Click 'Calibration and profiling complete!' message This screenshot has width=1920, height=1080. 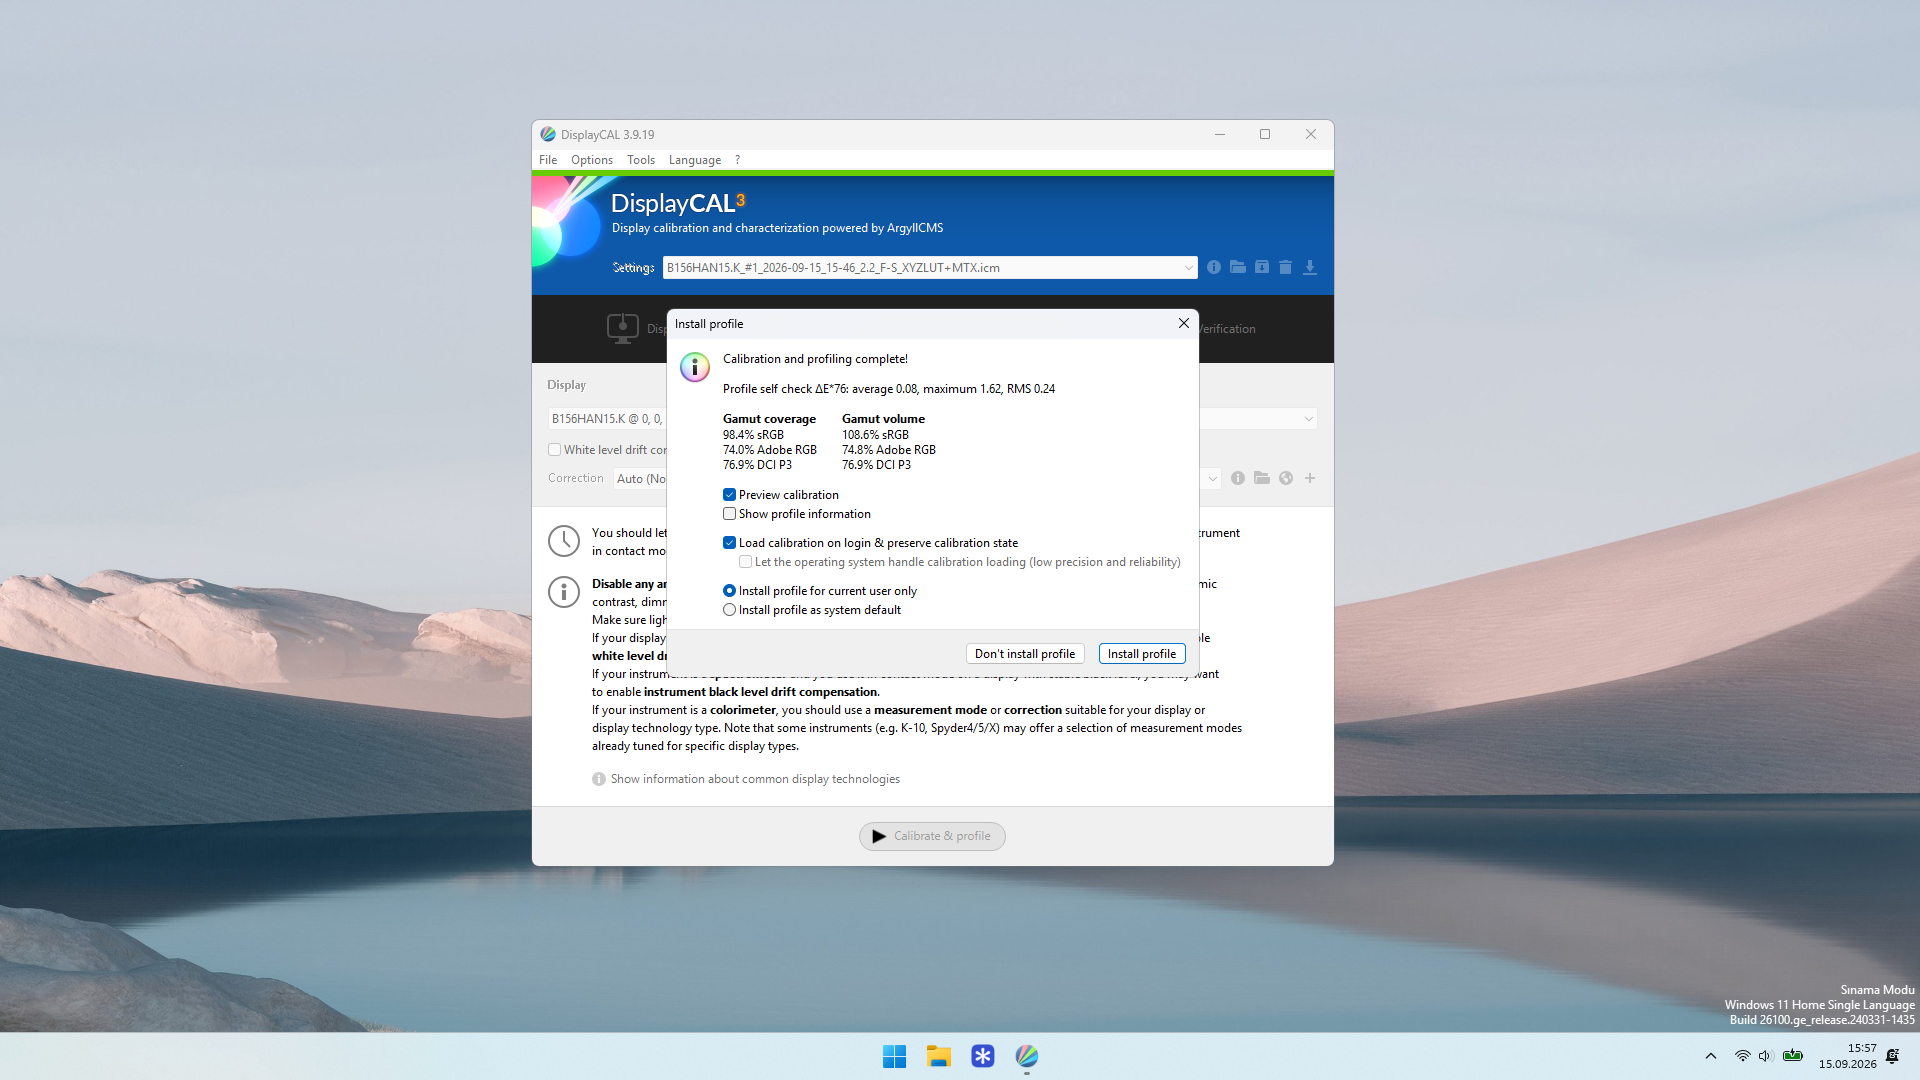(815, 359)
